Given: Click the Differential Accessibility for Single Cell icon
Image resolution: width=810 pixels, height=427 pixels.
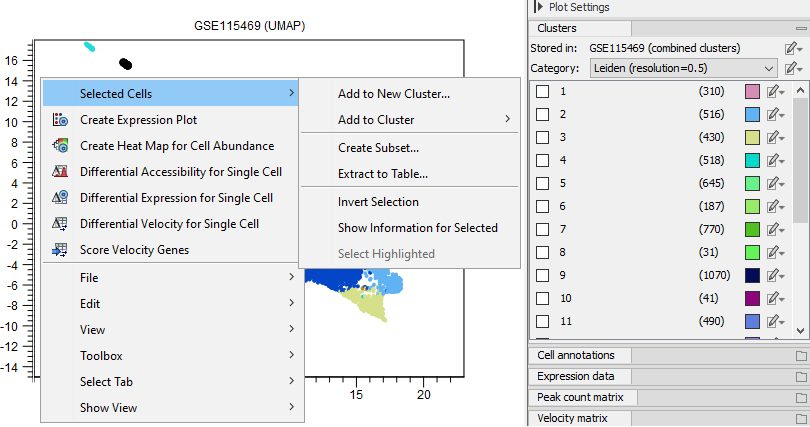Looking at the screenshot, I should pyautogui.click(x=59, y=172).
